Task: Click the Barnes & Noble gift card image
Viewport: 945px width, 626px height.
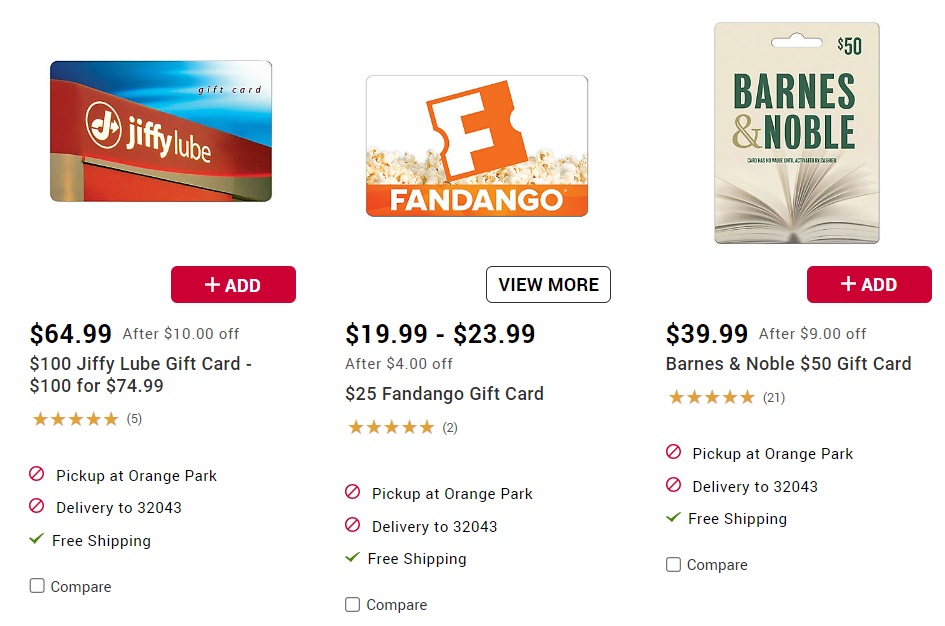Action: tap(796, 132)
